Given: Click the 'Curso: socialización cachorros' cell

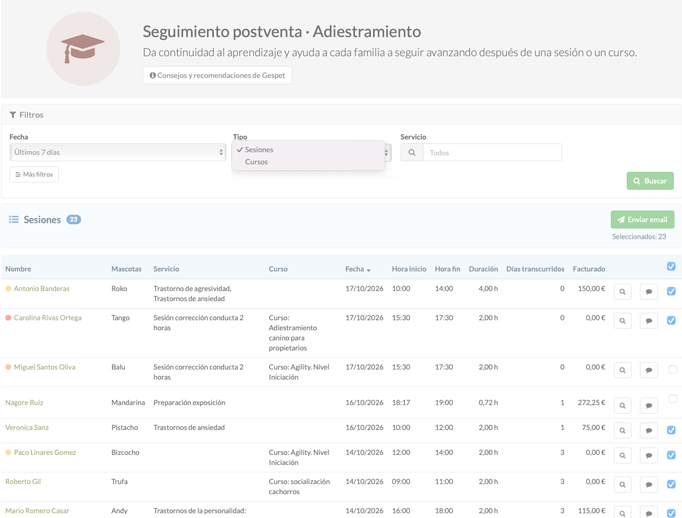Looking at the screenshot, I should click(x=299, y=486).
